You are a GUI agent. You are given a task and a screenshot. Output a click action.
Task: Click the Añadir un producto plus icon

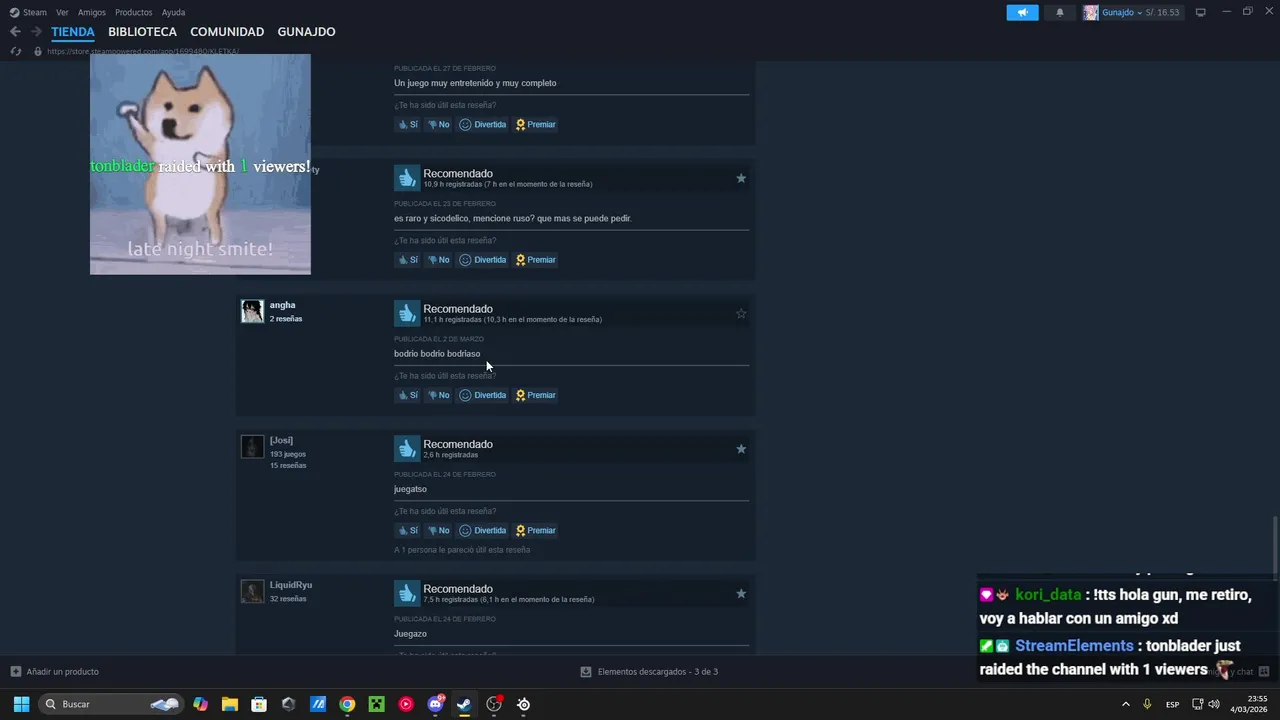(15, 671)
